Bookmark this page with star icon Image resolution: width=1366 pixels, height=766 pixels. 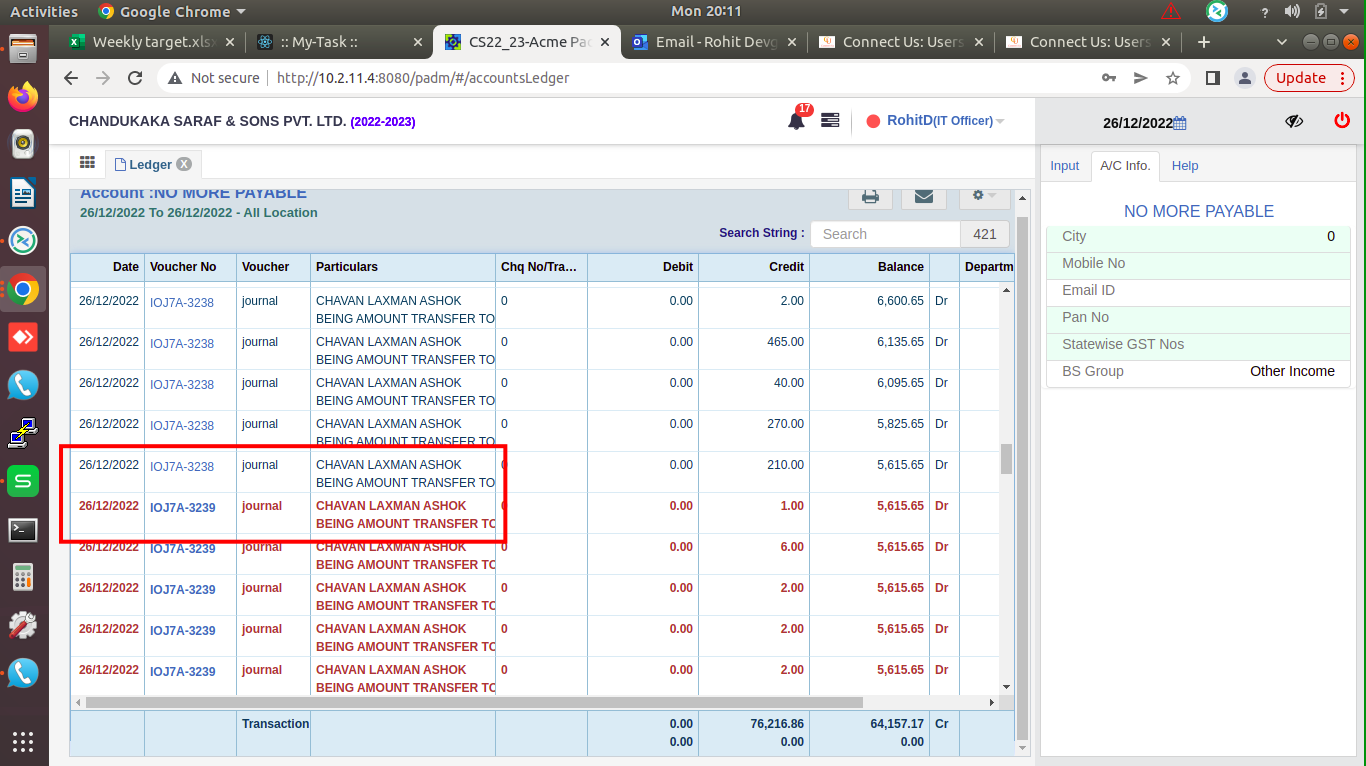[x=1173, y=78]
